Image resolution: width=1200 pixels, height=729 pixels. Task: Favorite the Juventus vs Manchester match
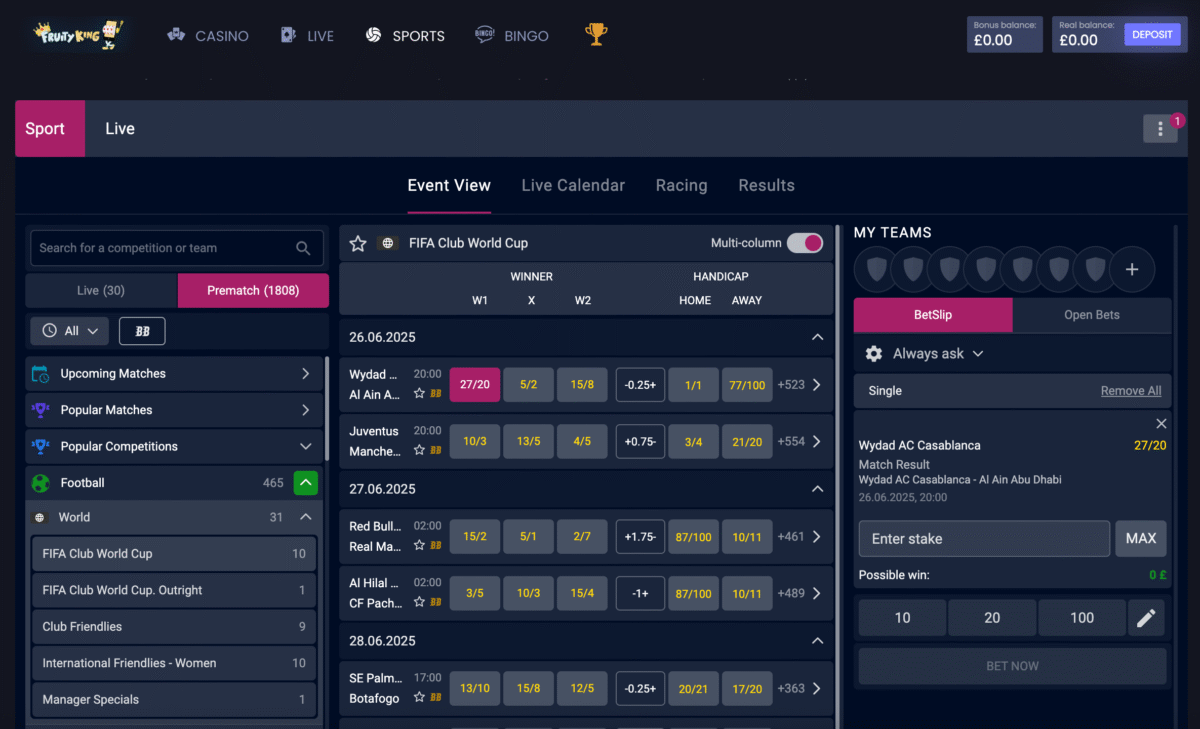tap(420, 451)
